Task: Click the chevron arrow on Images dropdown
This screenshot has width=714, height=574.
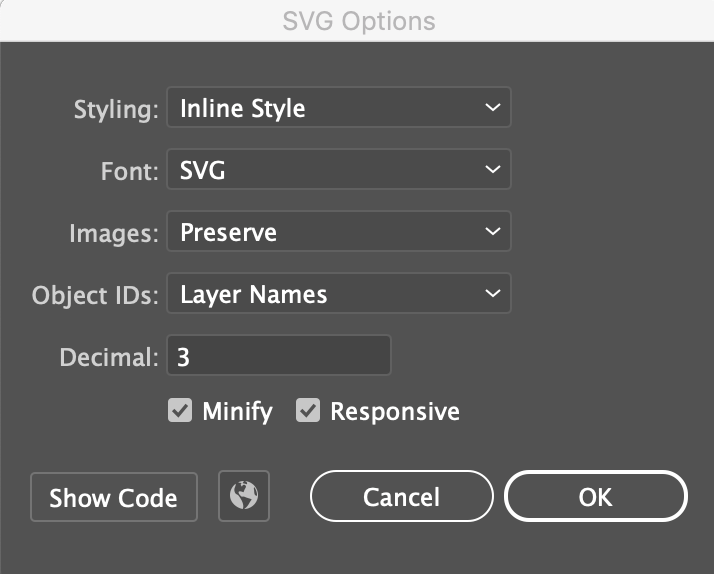Action: click(491, 232)
